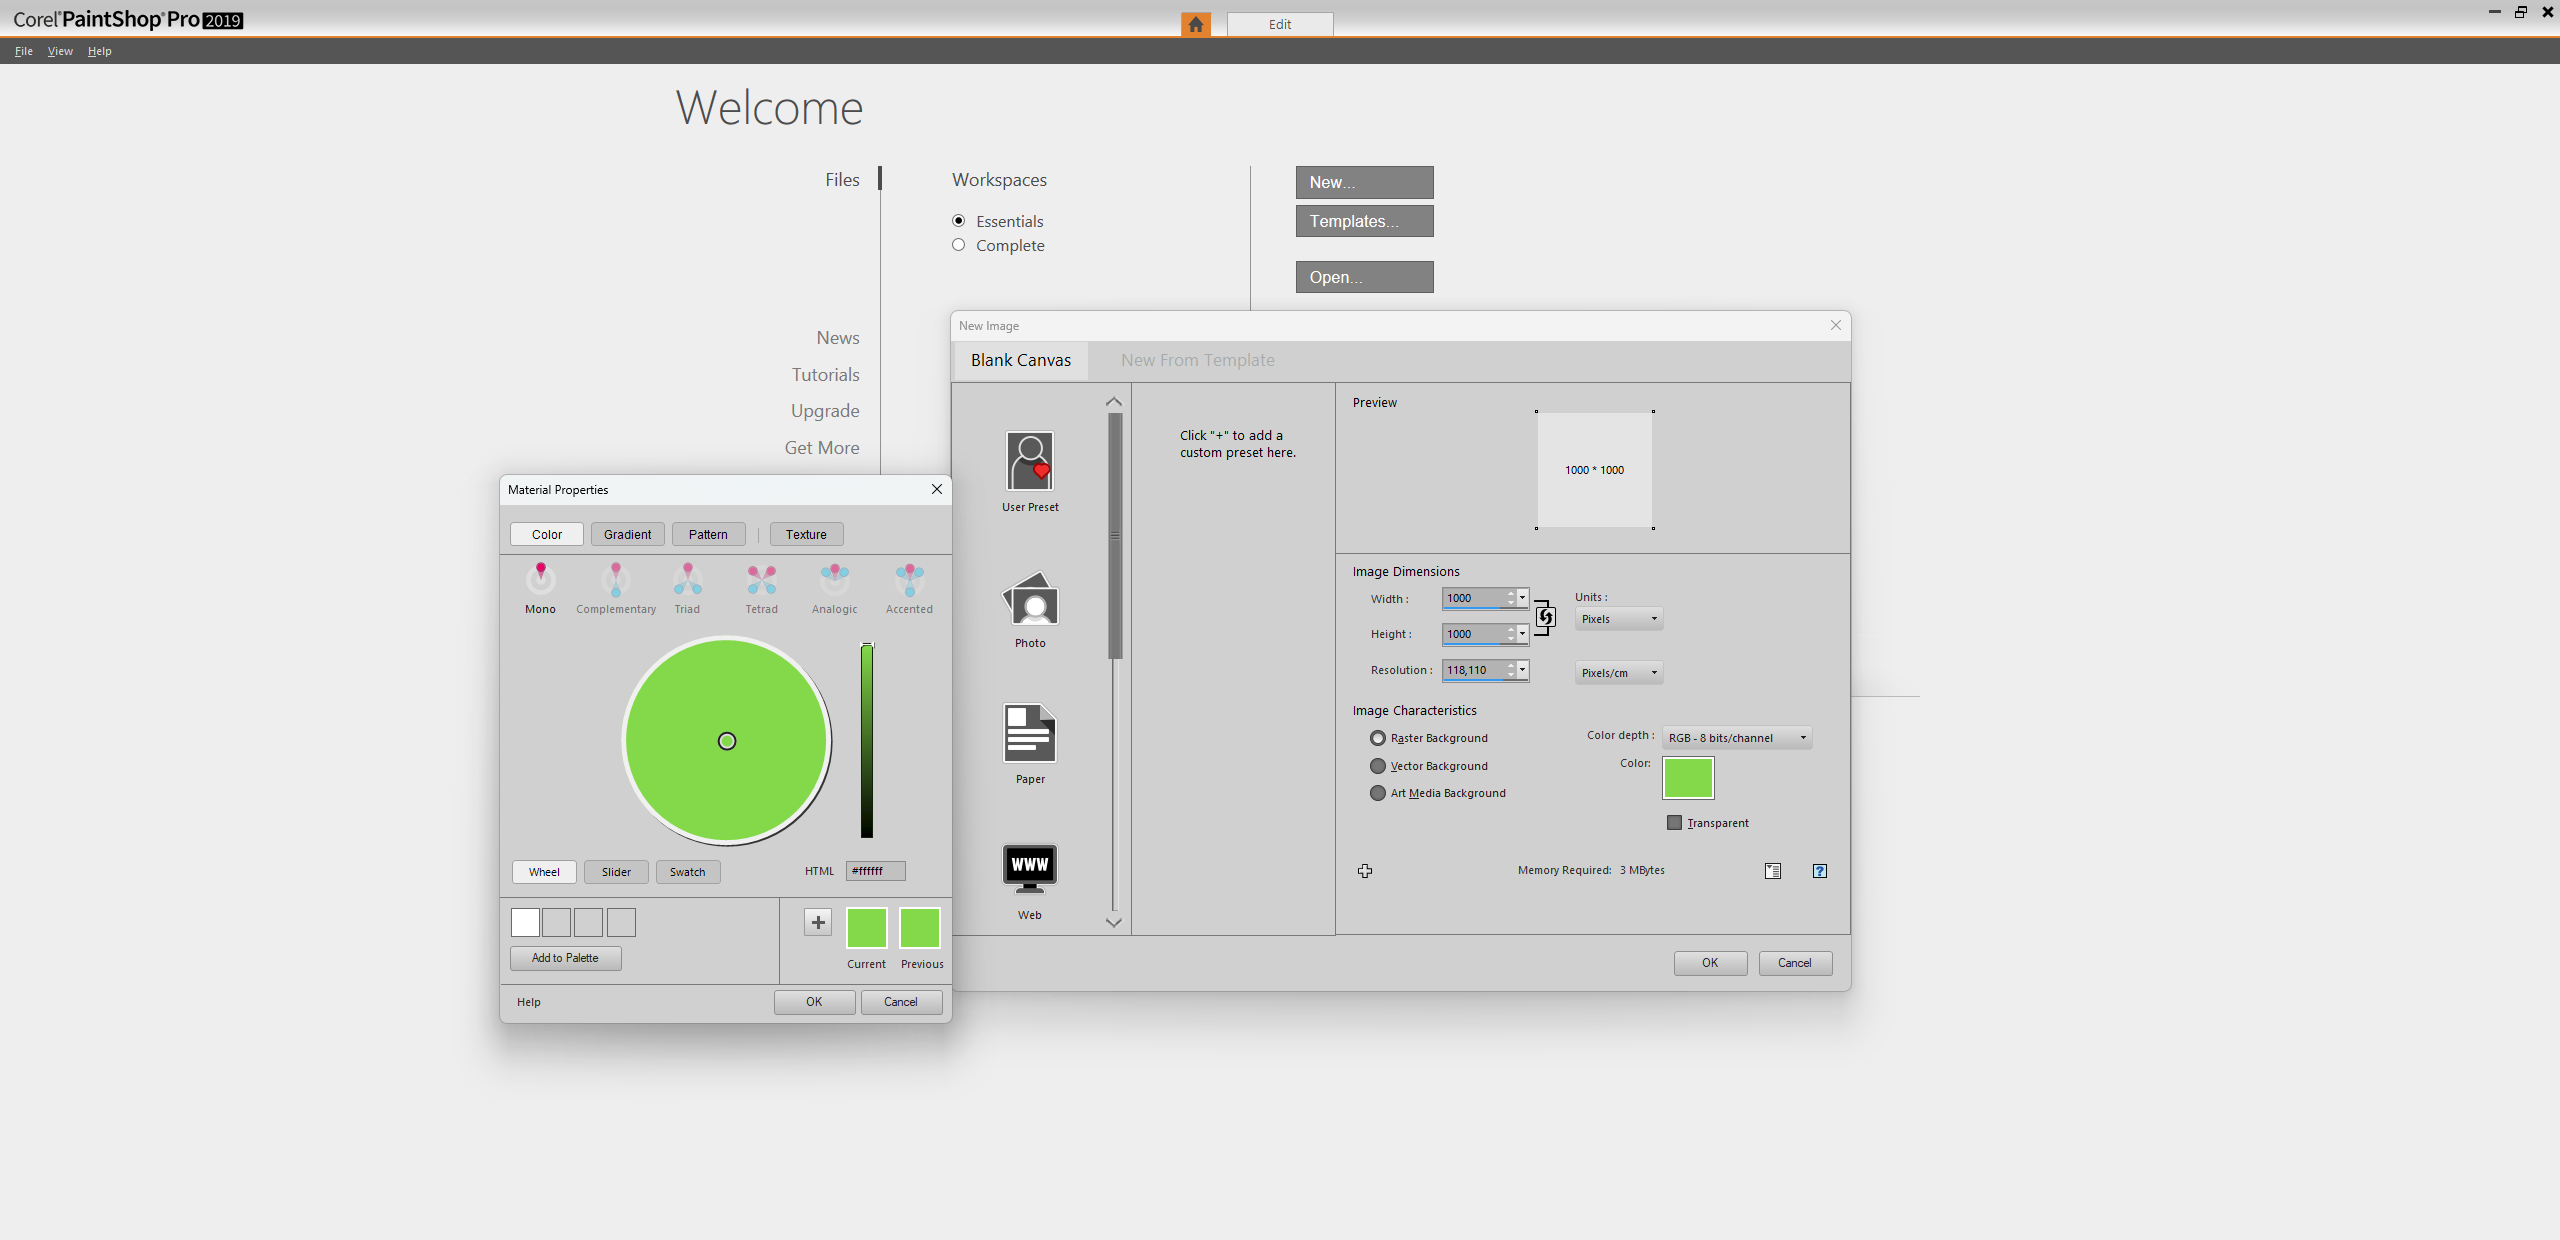
Task: Click the Templates... button
Action: pyautogui.click(x=1364, y=221)
